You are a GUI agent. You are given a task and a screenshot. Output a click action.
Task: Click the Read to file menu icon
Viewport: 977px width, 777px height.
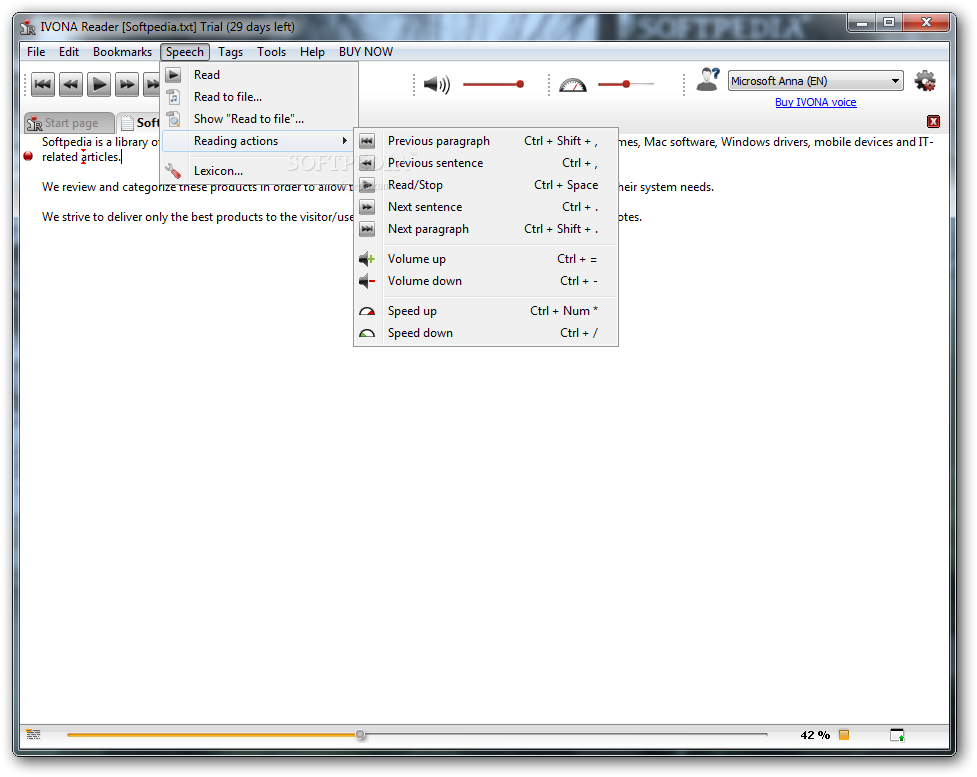(x=173, y=97)
